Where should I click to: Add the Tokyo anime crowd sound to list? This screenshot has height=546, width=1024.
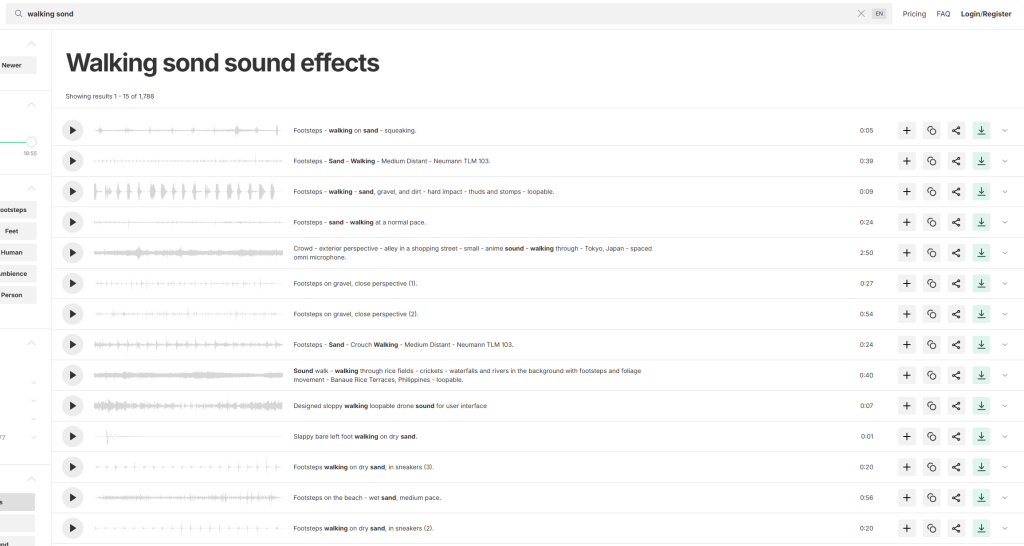click(x=906, y=253)
